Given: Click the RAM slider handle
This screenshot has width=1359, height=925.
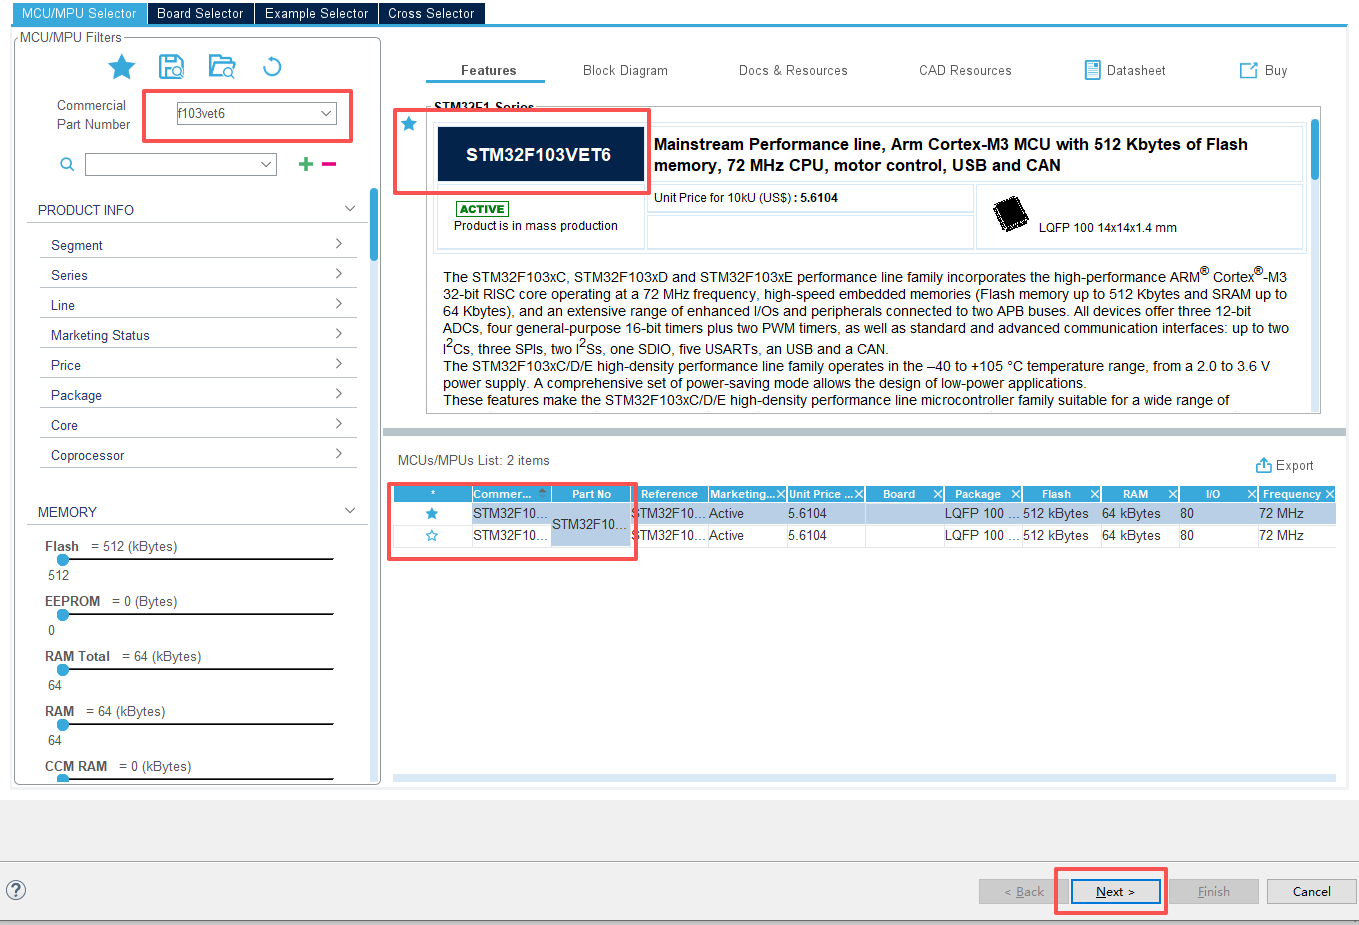Looking at the screenshot, I should tap(63, 725).
